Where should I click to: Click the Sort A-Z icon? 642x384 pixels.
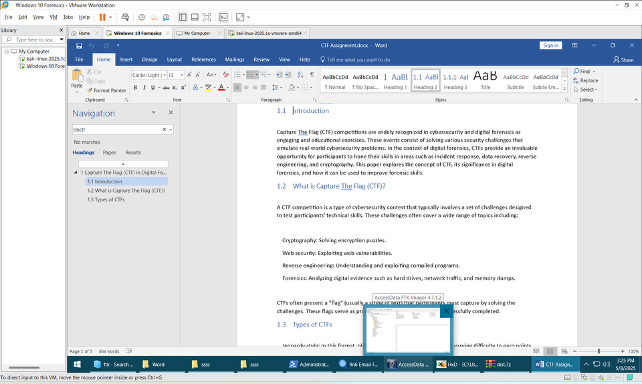pos(301,75)
